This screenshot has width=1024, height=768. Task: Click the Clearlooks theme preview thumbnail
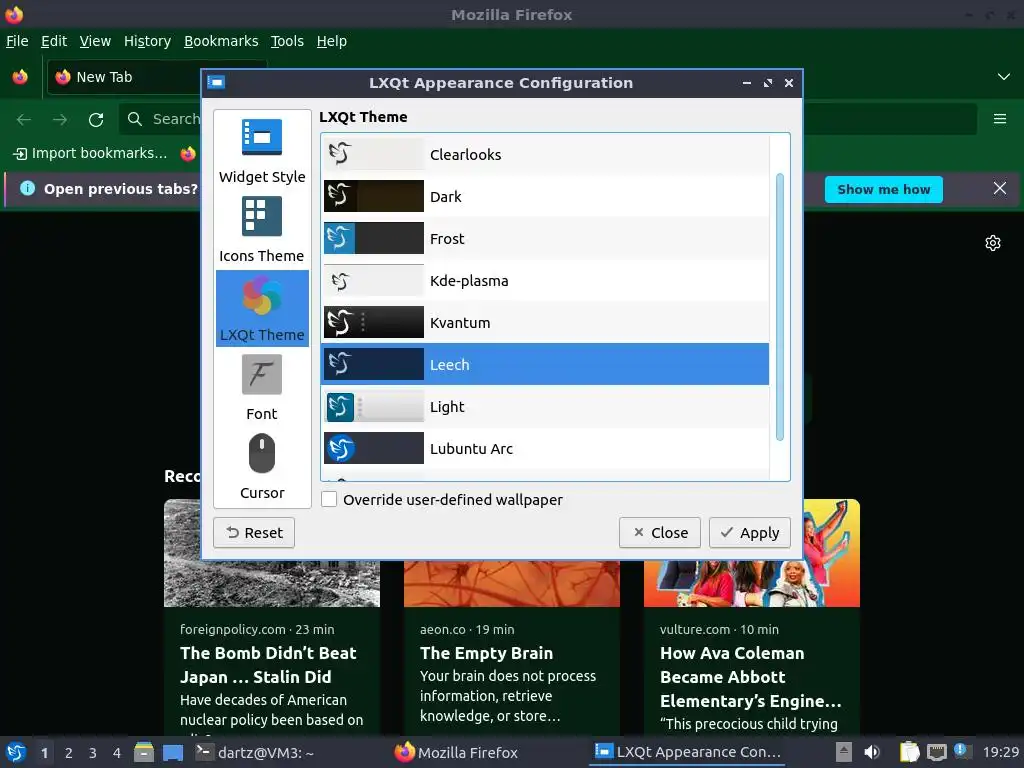tap(374, 154)
